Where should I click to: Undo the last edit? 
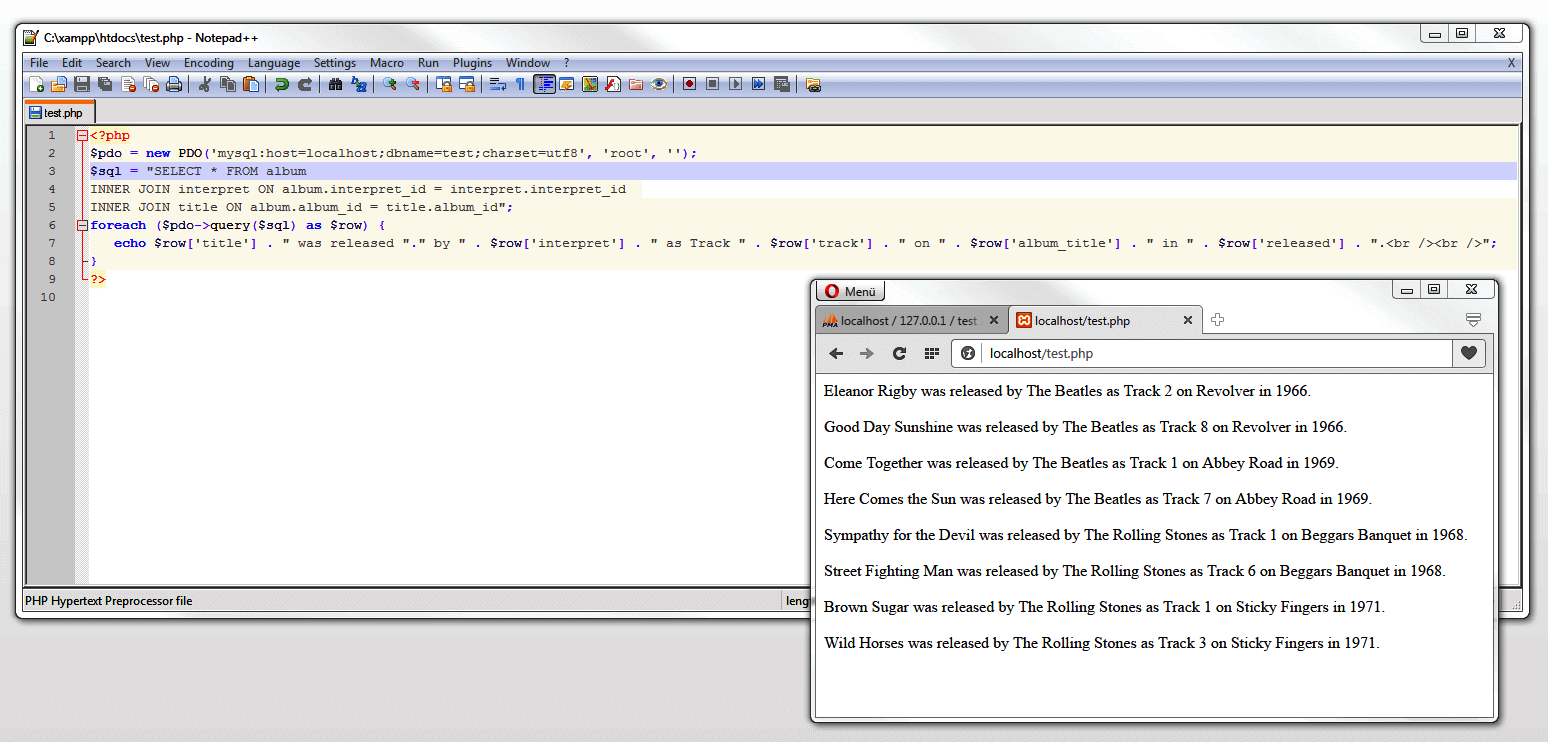[282, 84]
